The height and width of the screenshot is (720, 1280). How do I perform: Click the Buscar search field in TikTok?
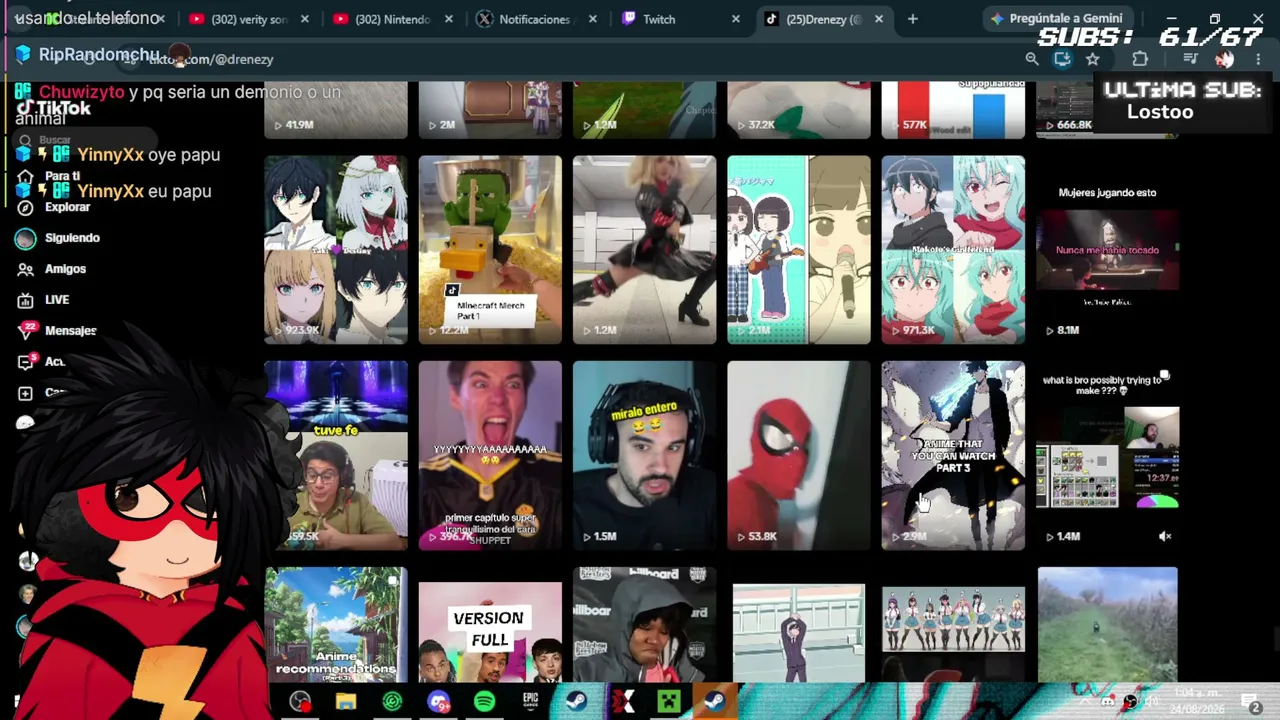[85, 141]
